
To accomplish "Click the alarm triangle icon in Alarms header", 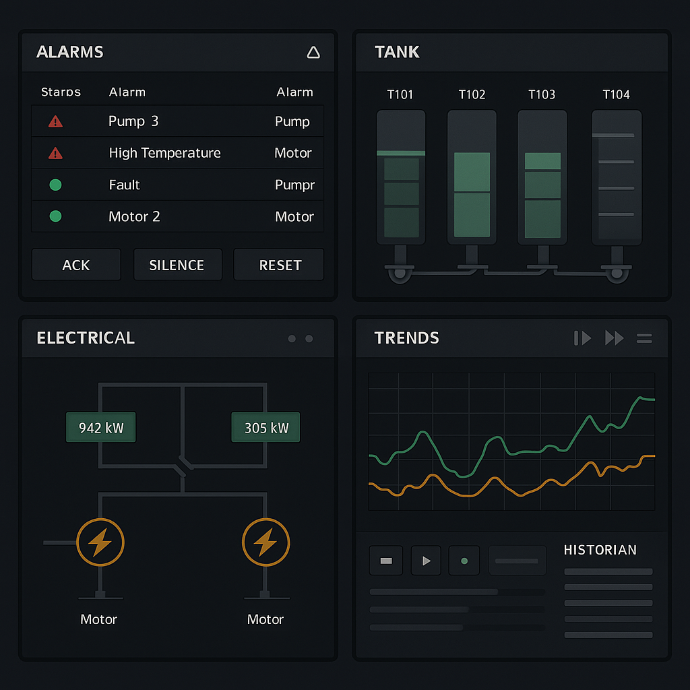I will tap(313, 52).
